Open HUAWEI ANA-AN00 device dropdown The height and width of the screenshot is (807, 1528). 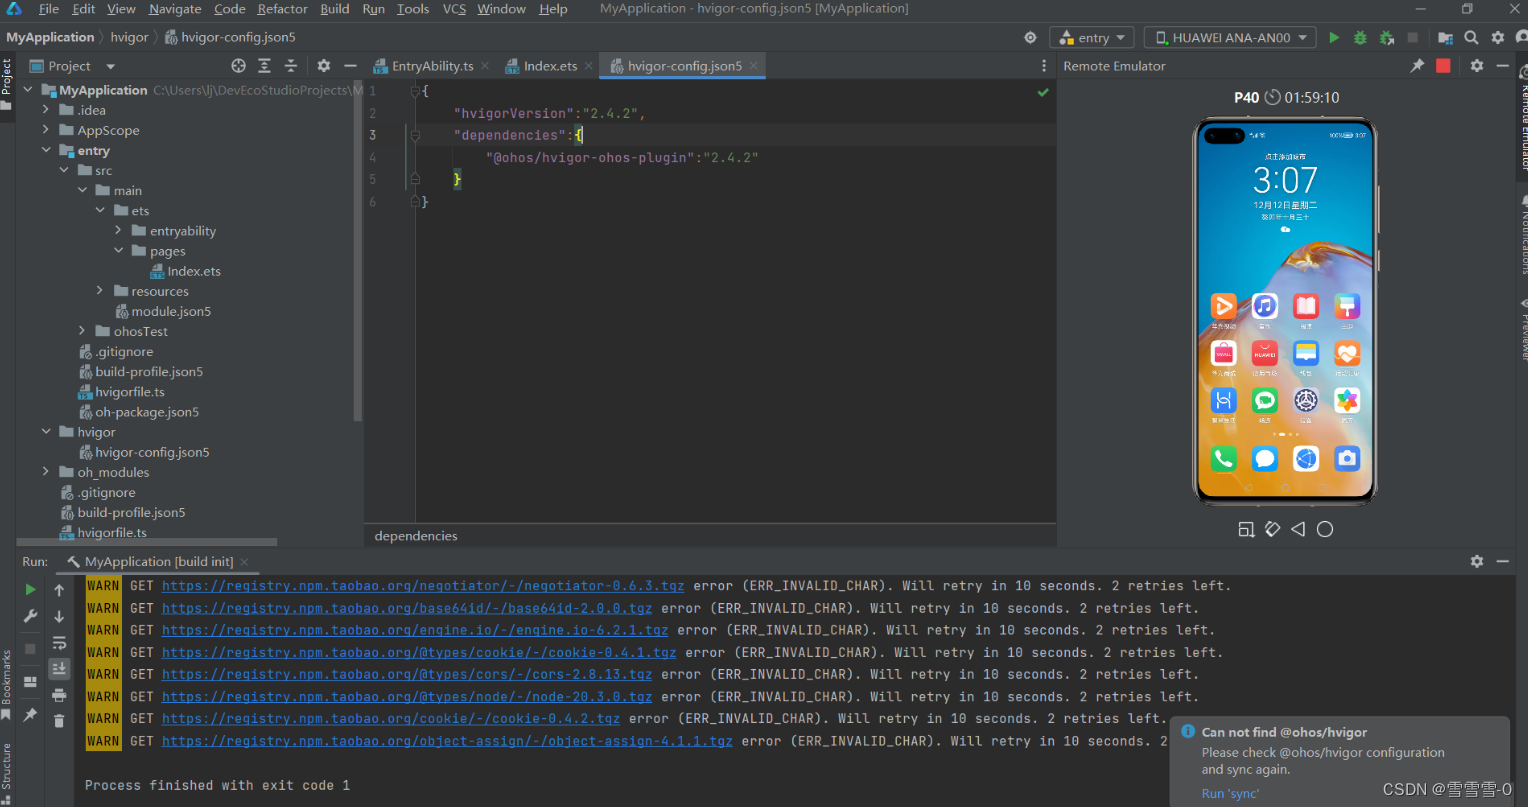click(x=1230, y=38)
